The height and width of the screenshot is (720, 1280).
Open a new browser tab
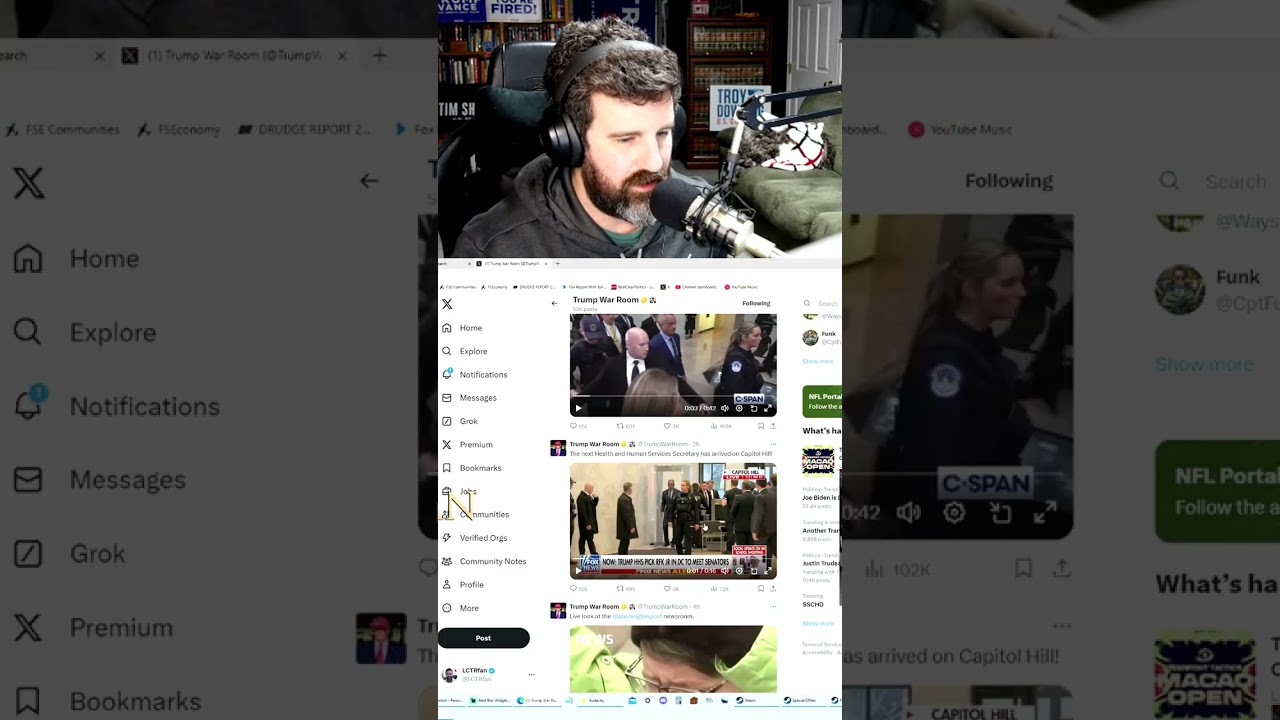pos(557,263)
